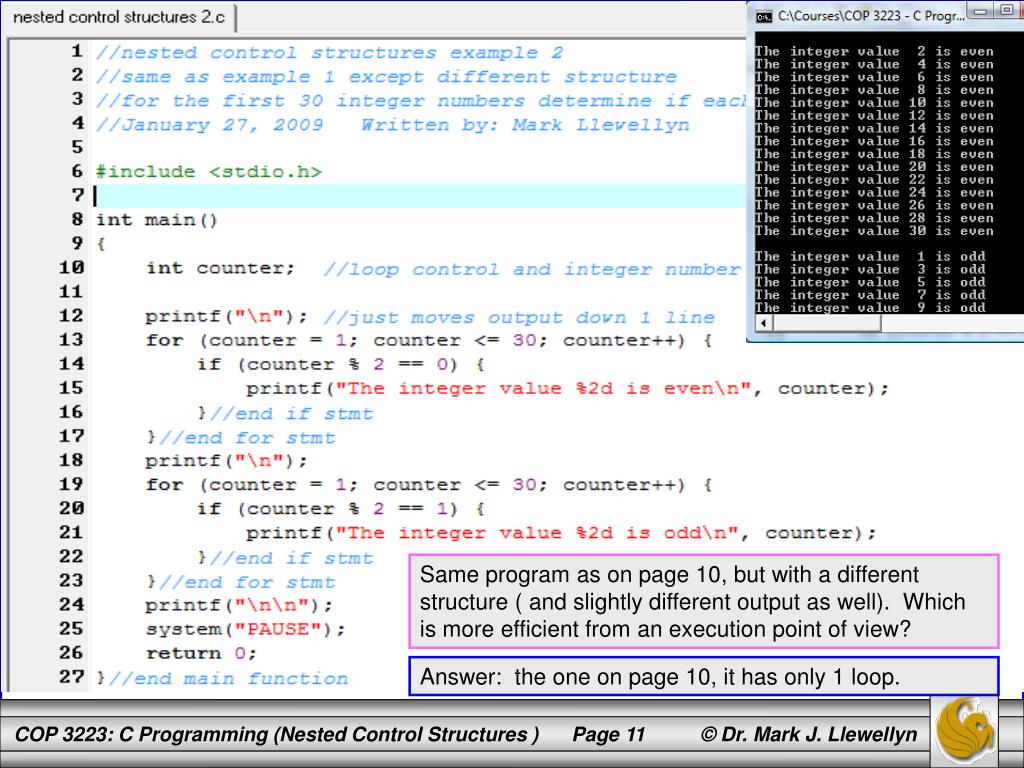Click the 'Page 11' footer text
1024x768 pixels.
pos(609,735)
